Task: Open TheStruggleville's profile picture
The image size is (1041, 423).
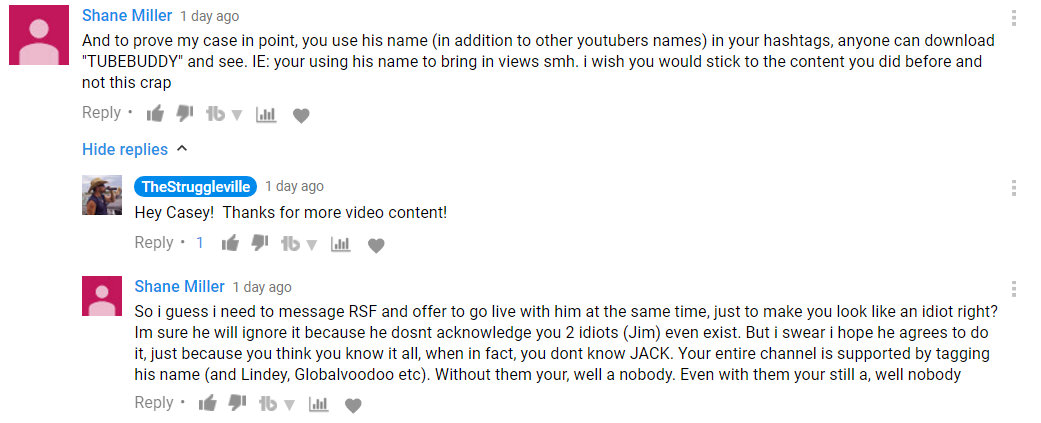Action: [102, 195]
